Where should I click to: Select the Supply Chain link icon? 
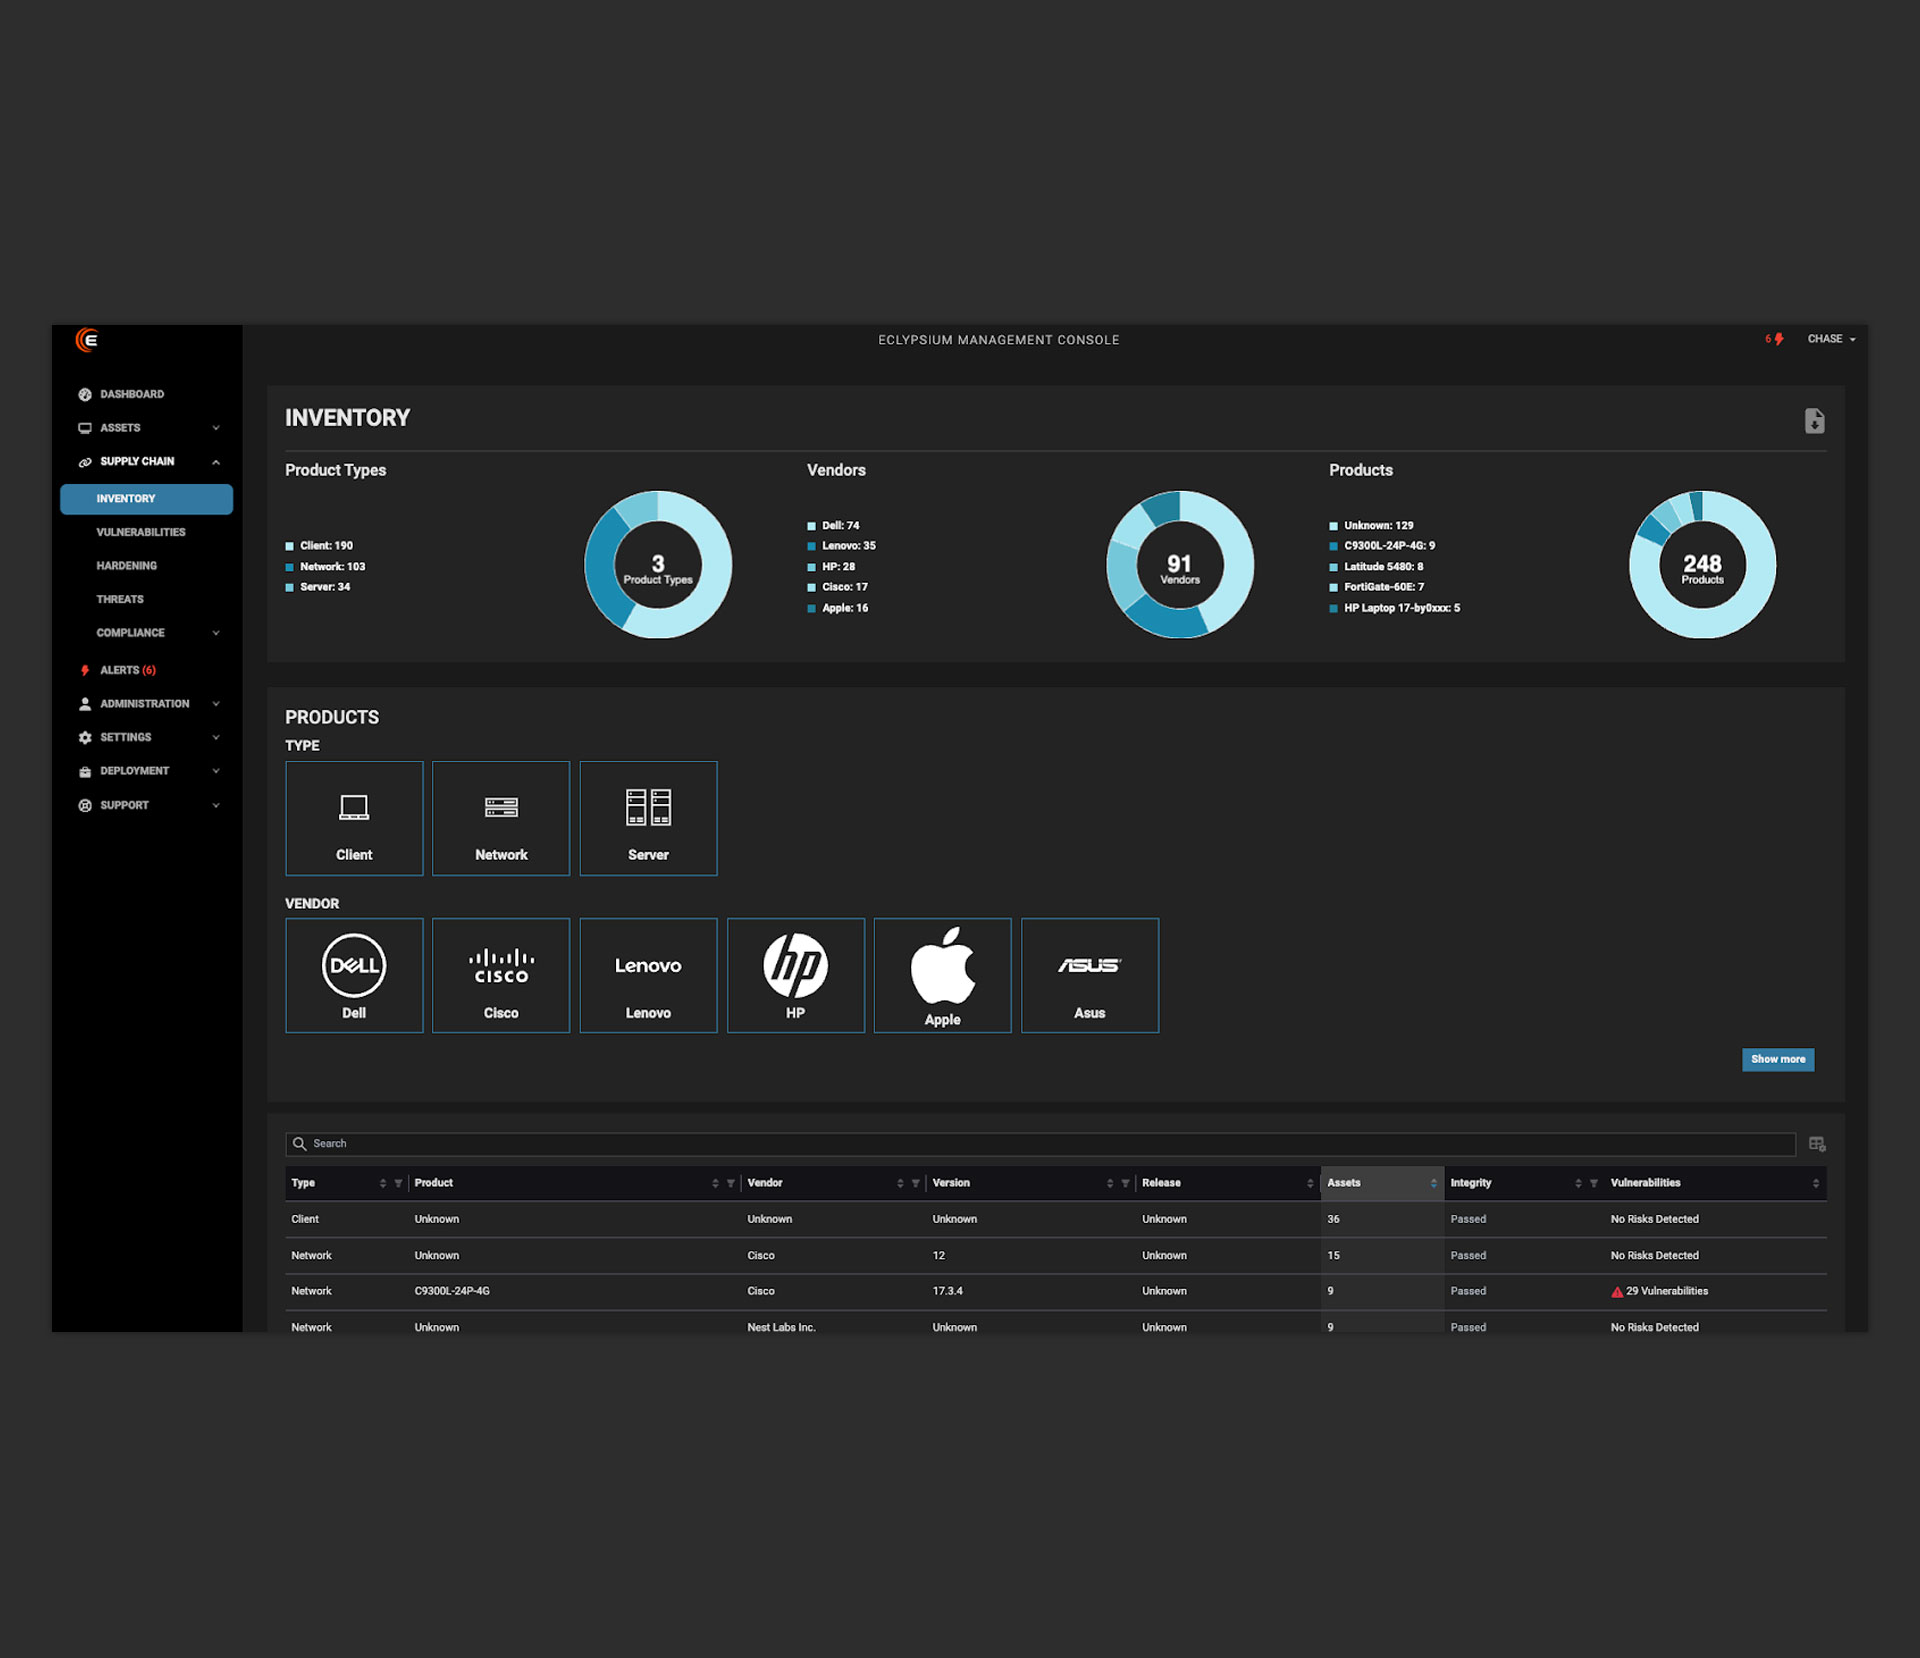[85, 461]
